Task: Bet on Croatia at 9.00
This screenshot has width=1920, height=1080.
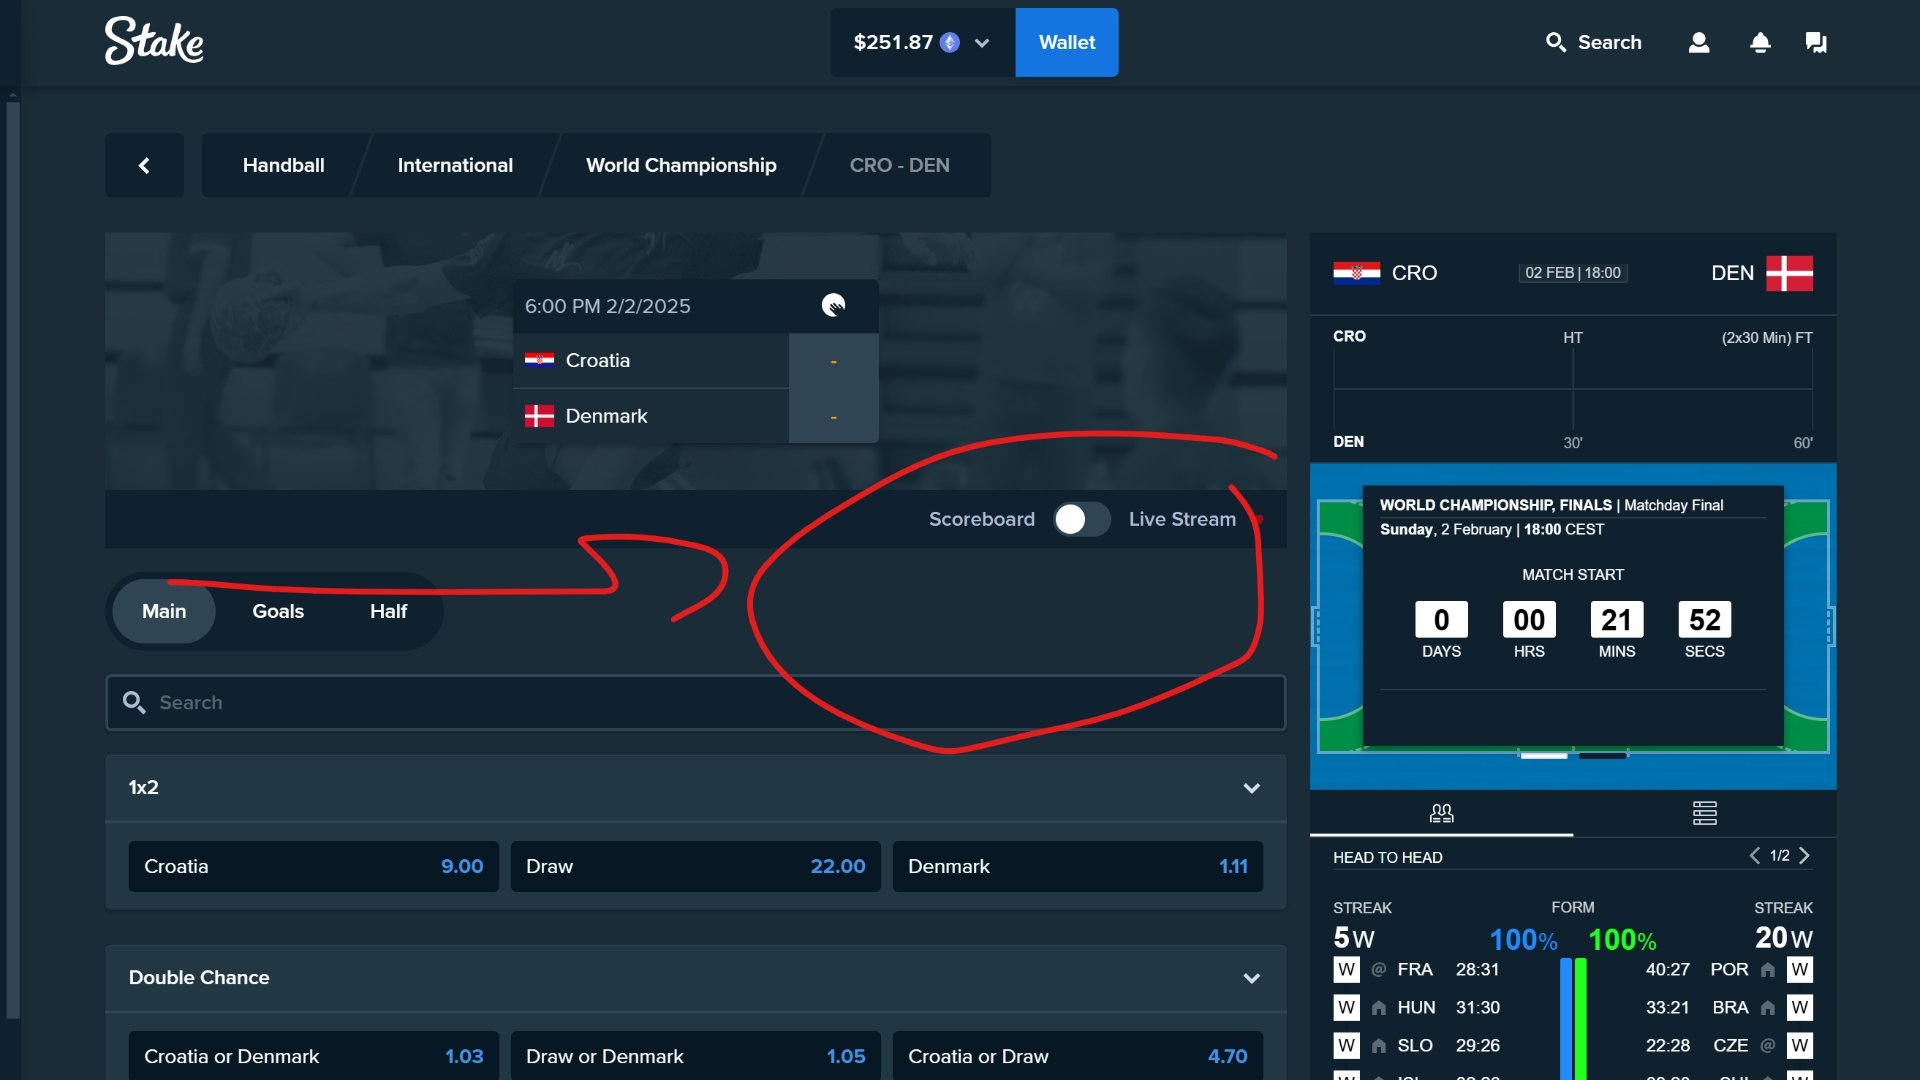Action: point(313,866)
